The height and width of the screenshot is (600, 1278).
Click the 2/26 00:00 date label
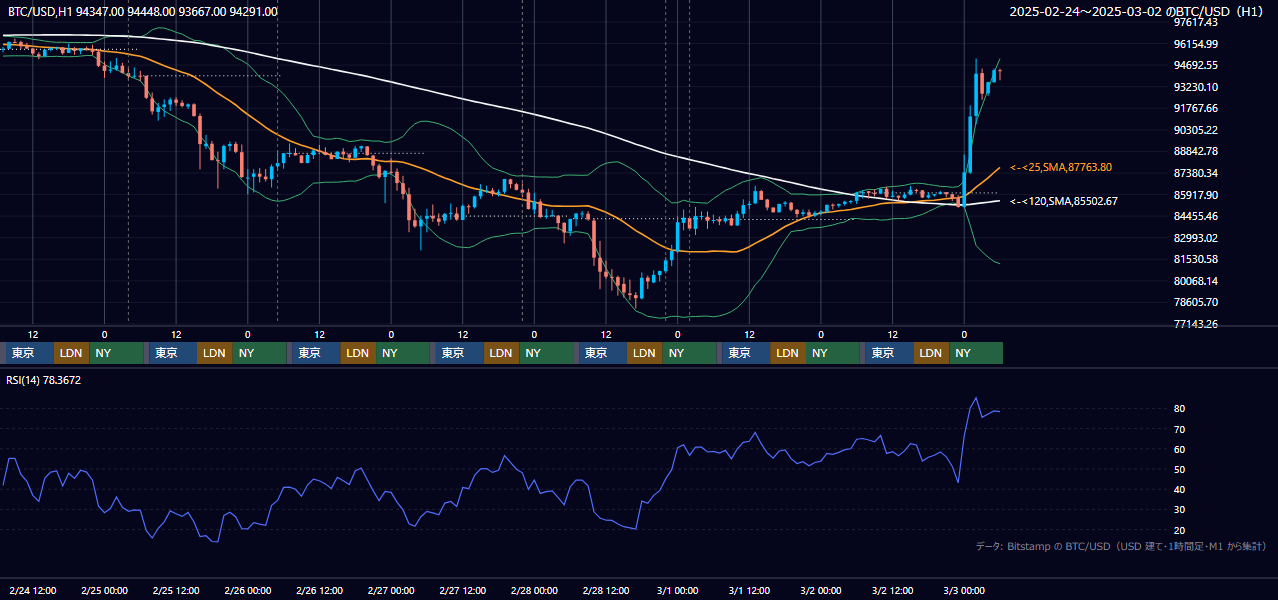click(x=248, y=590)
